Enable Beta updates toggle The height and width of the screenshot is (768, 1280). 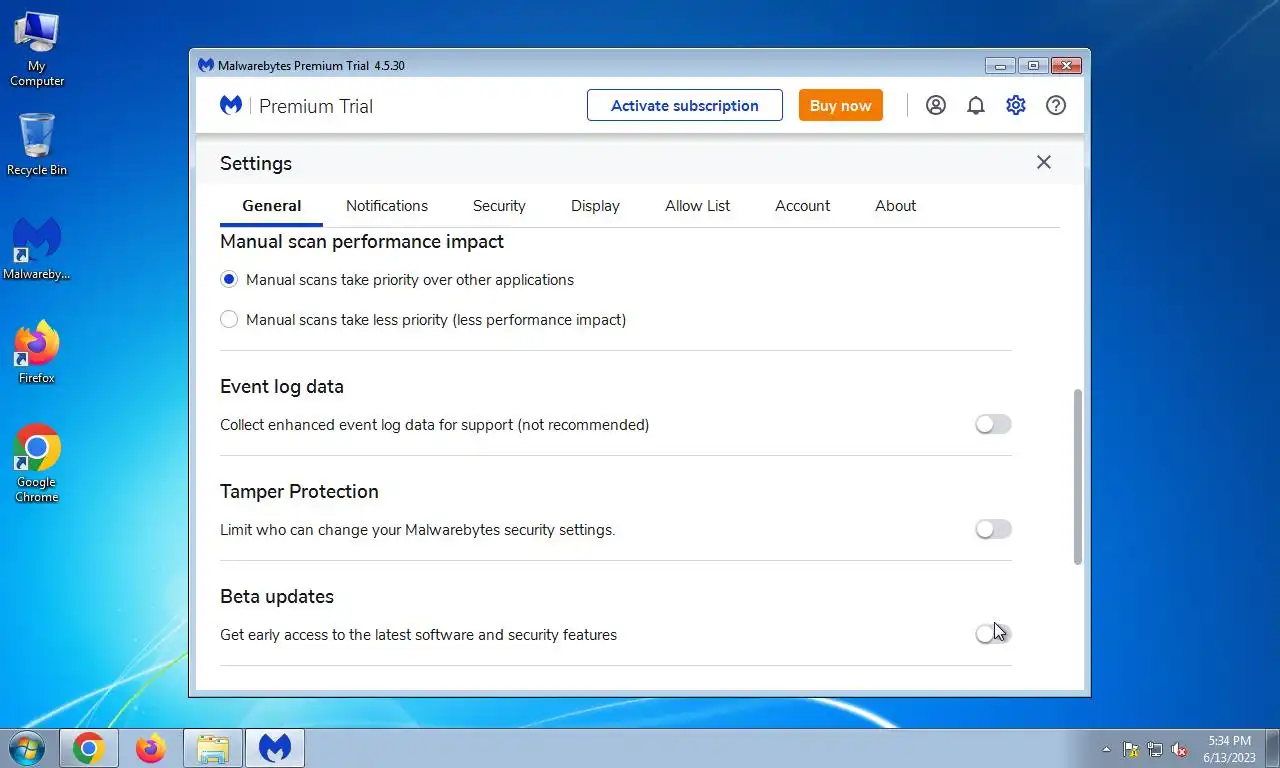[993, 633]
